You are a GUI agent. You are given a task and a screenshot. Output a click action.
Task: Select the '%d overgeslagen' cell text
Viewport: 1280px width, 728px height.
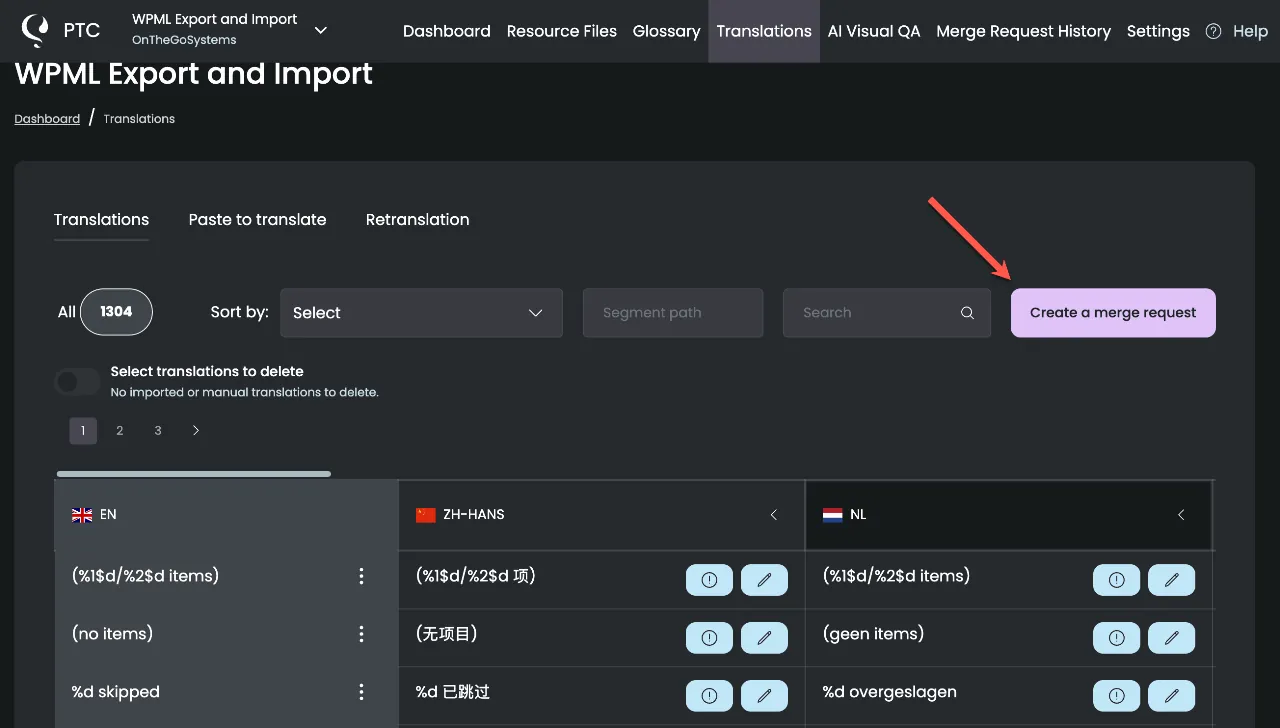pos(889,692)
